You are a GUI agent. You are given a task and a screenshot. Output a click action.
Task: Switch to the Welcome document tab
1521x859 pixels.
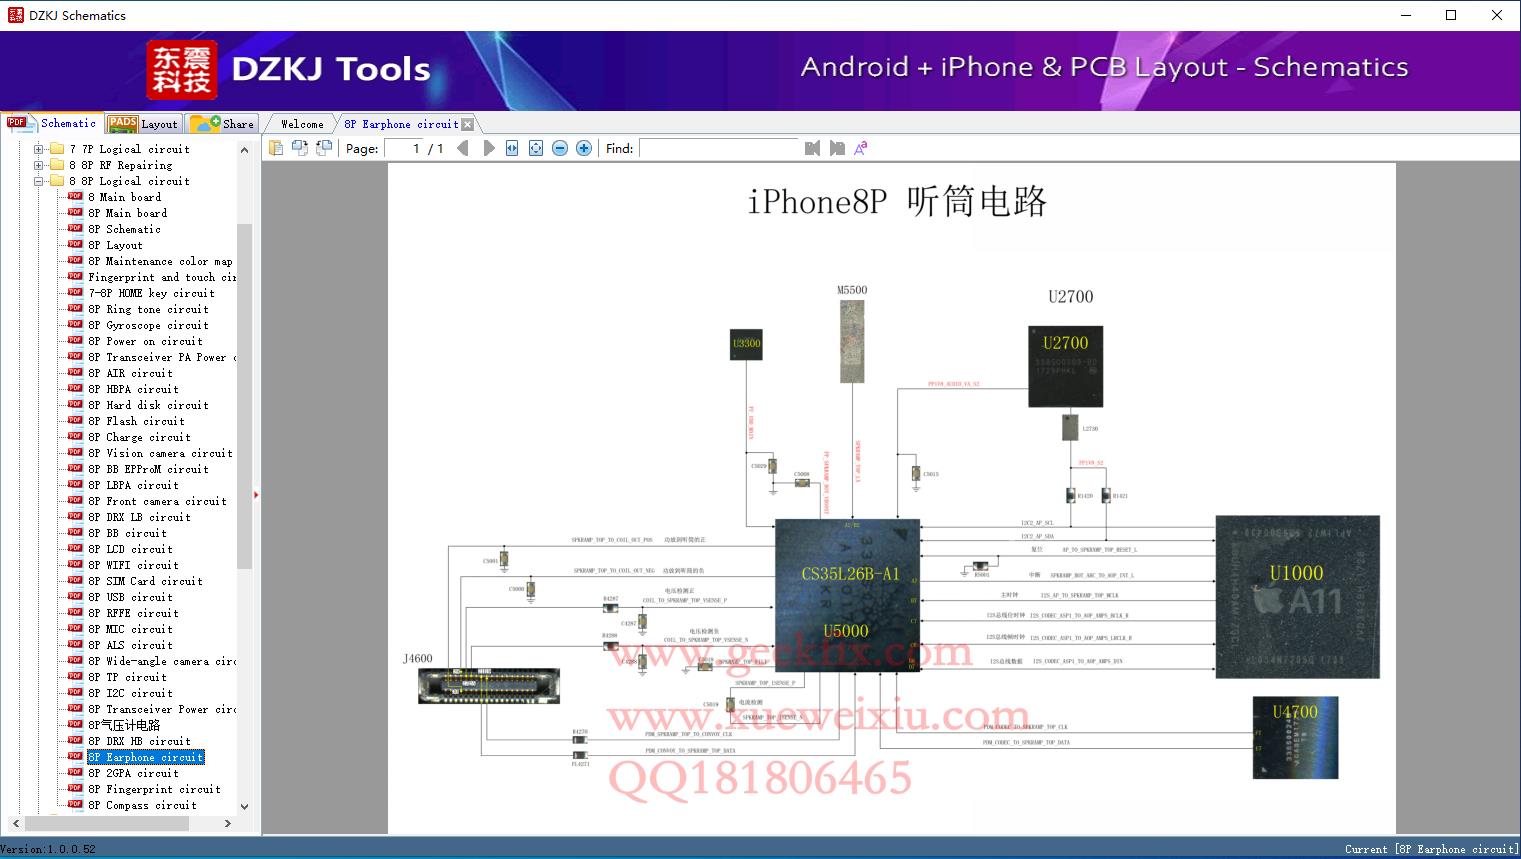coord(302,124)
